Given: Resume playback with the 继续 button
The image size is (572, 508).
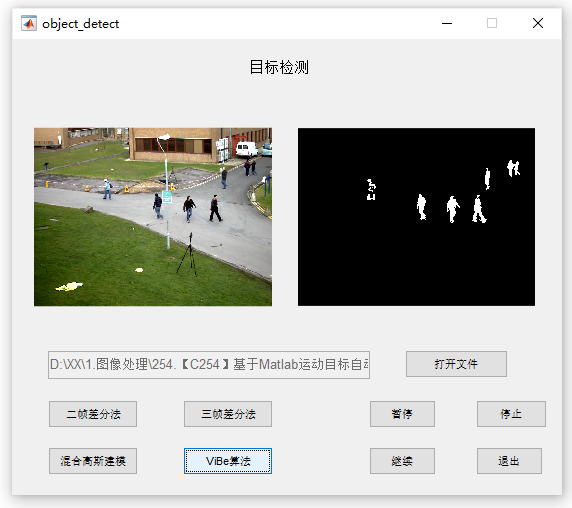Looking at the screenshot, I should [402, 461].
